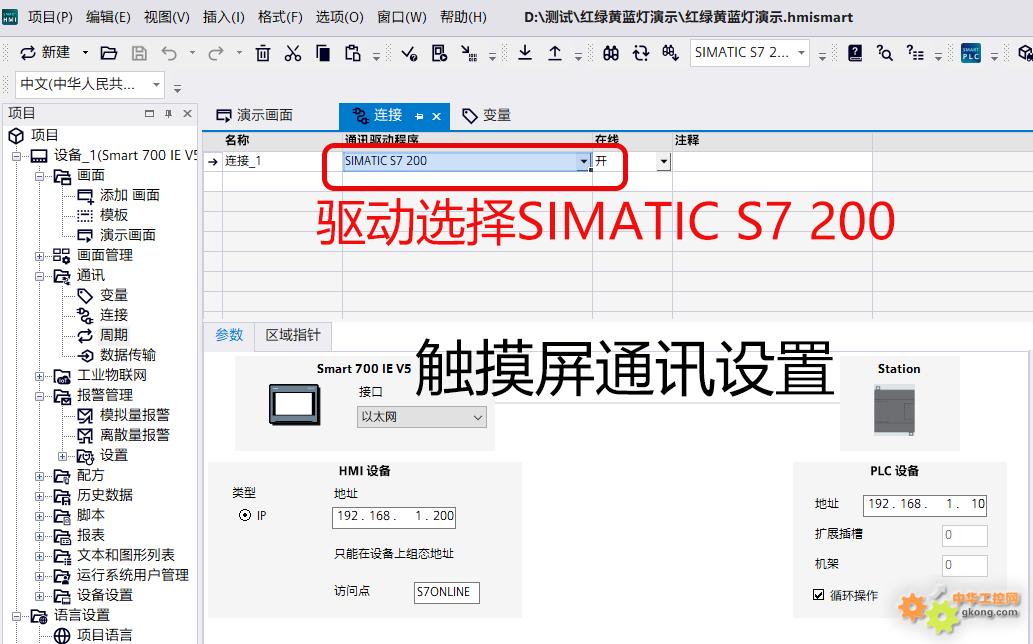The width and height of the screenshot is (1033, 644).
Task: Click the download to device arrow icon
Action: pos(525,53)
